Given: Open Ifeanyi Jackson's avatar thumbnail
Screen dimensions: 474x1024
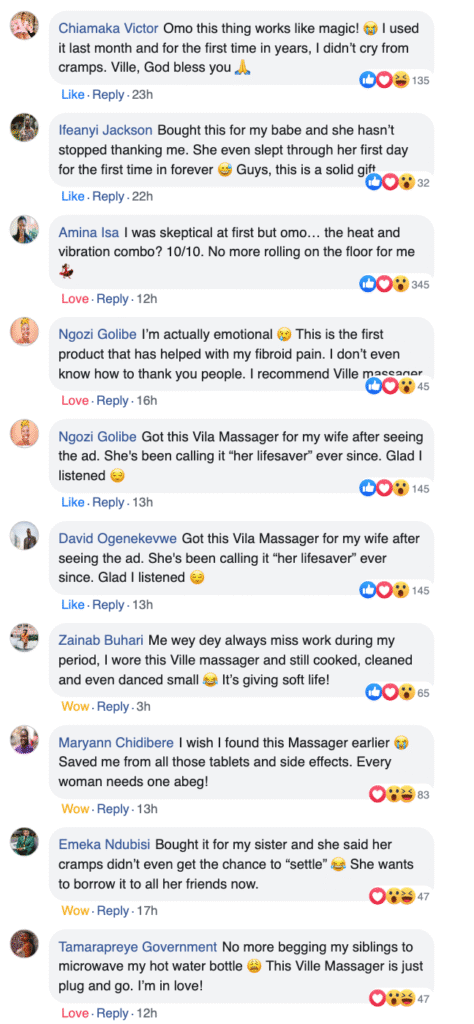Looking at the screenshot, I should (x=24, y=127).
